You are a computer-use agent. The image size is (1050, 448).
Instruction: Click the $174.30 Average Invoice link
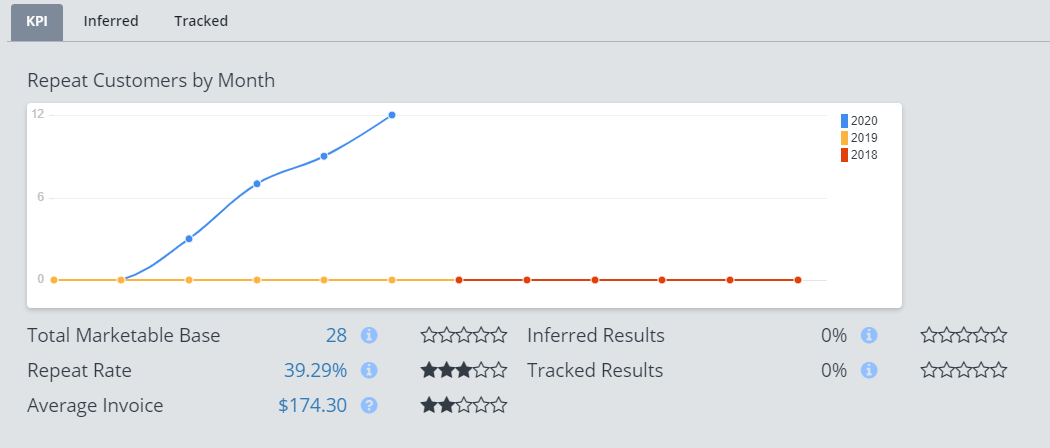(x=312, y=406)
